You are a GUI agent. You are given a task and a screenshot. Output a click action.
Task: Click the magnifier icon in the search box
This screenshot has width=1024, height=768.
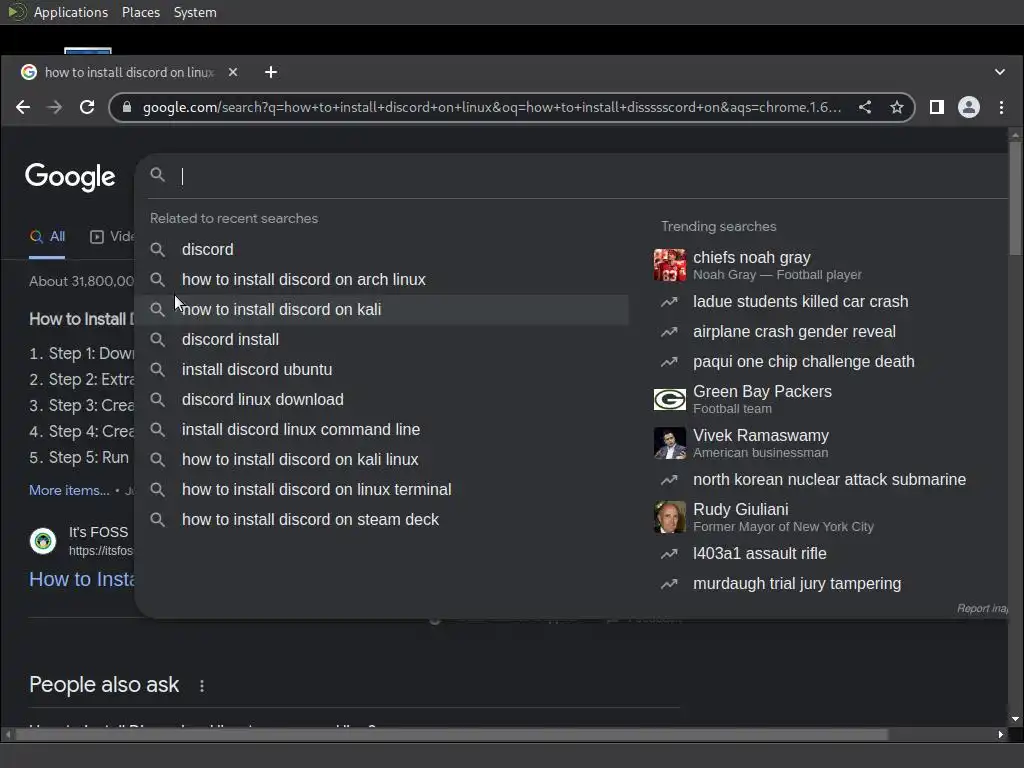157,175
